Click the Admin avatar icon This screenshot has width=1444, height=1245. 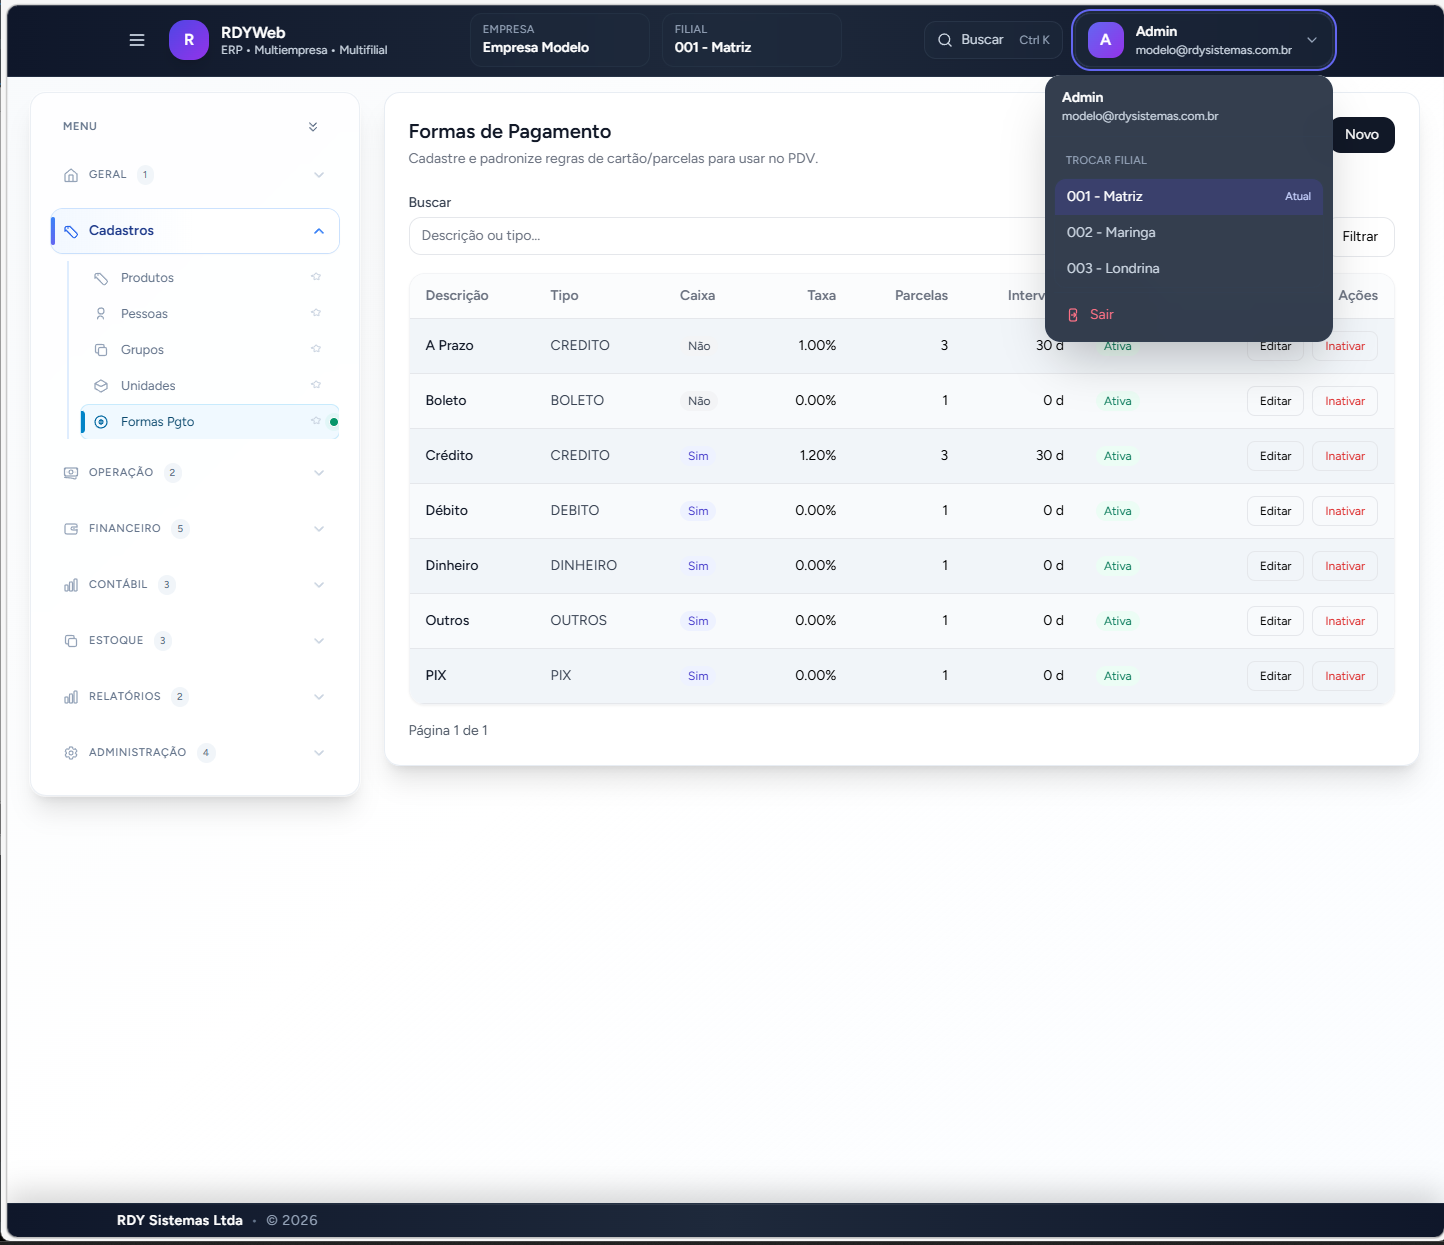1105,40
